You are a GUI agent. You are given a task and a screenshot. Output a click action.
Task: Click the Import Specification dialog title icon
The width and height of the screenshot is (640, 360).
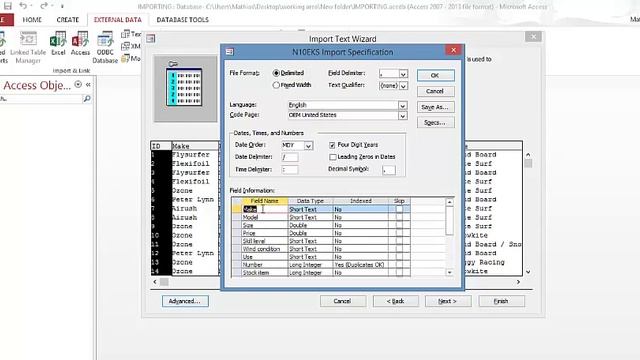(229, 52)
